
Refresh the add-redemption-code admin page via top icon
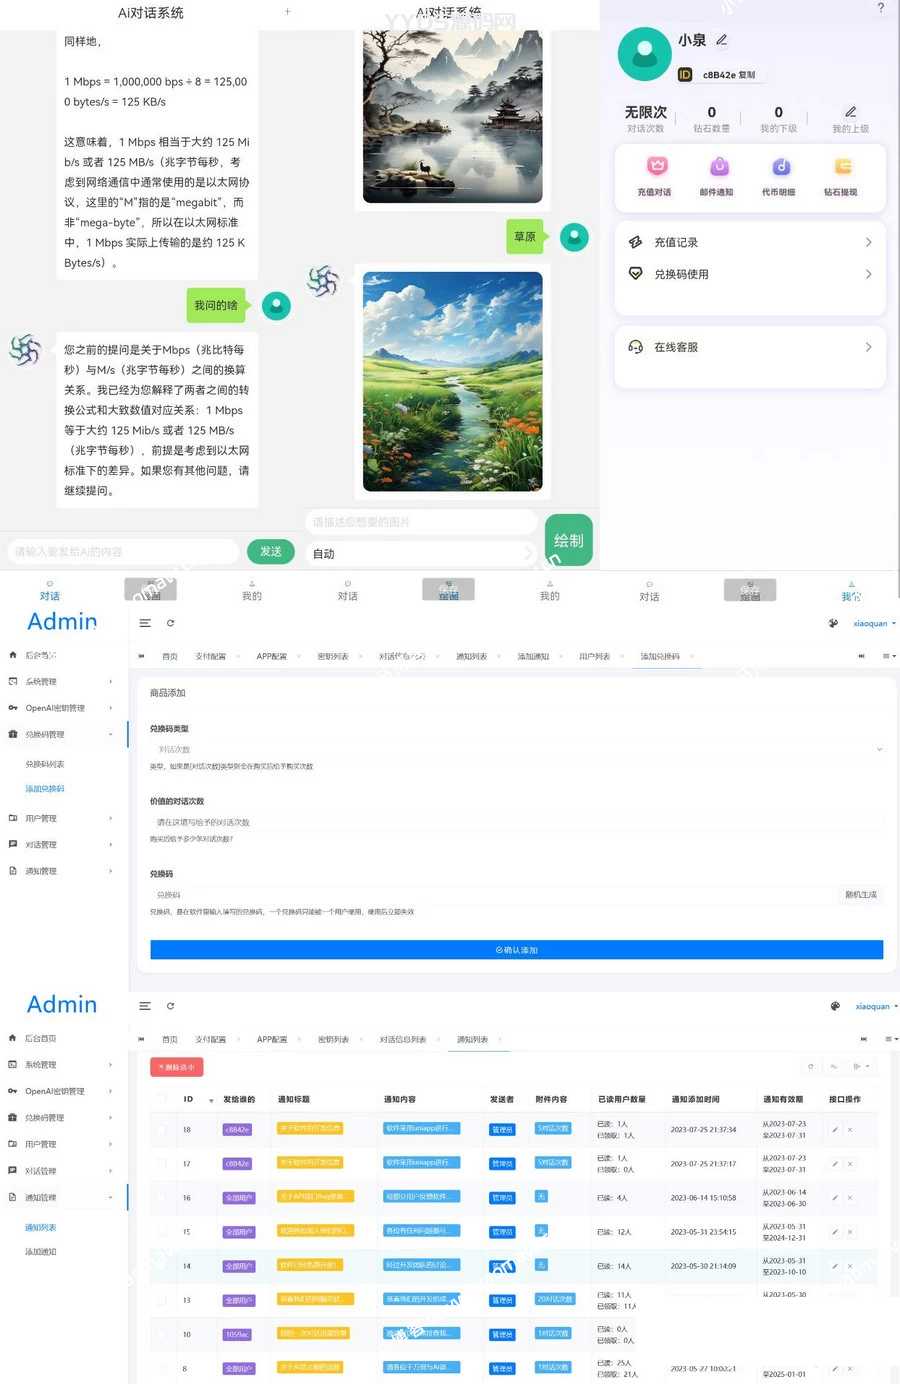(170, 623)
